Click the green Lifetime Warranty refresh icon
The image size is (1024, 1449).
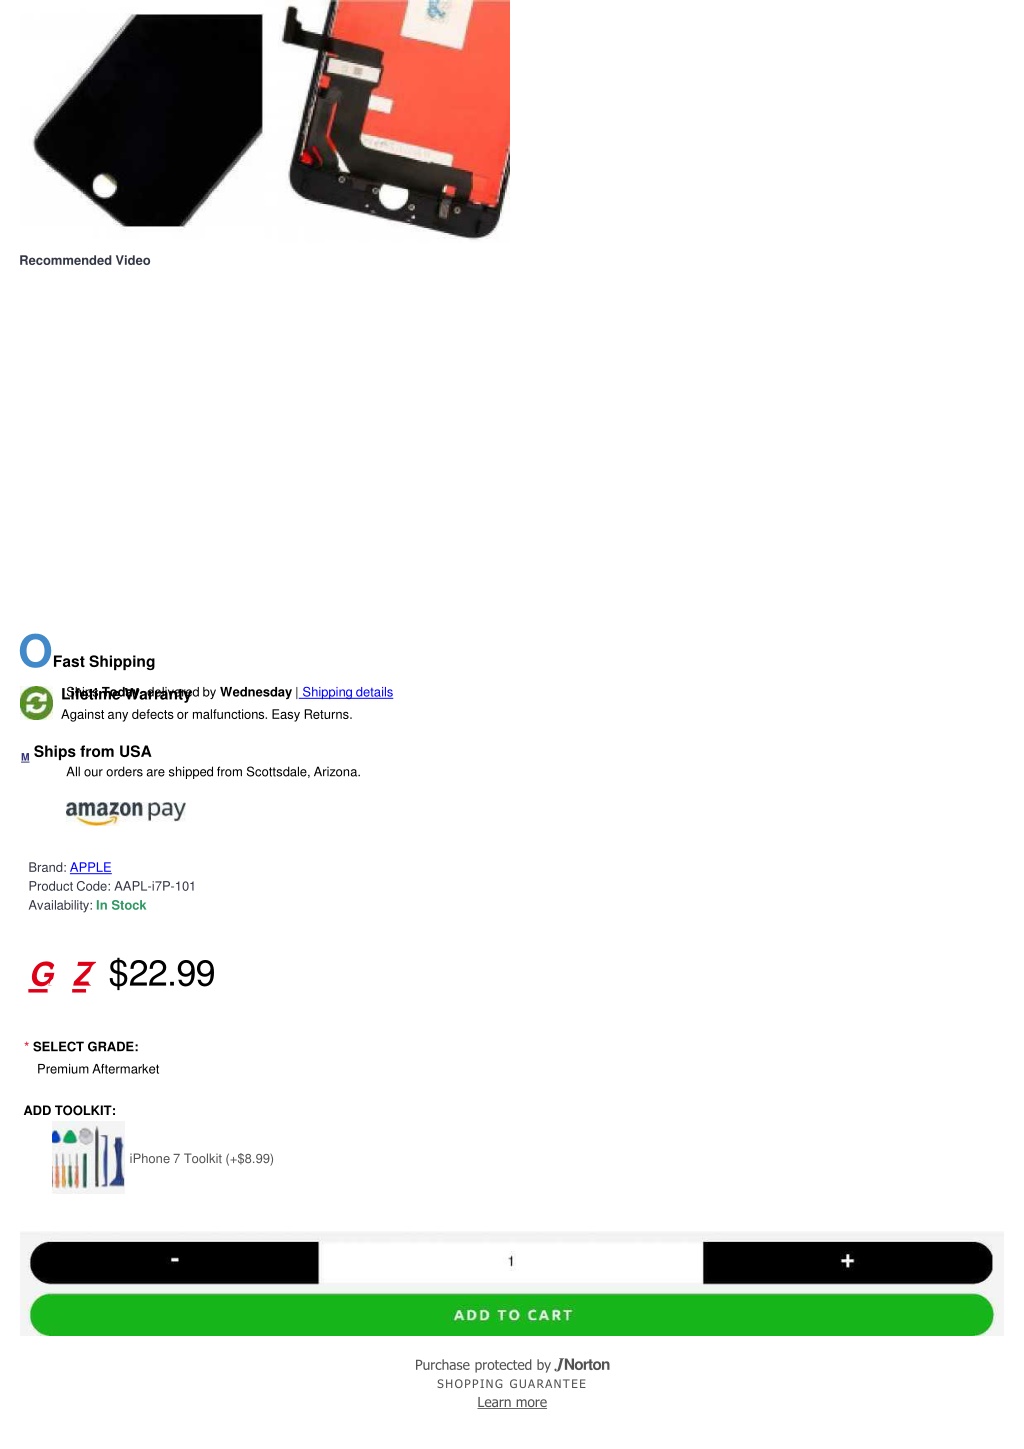point(36,703)
